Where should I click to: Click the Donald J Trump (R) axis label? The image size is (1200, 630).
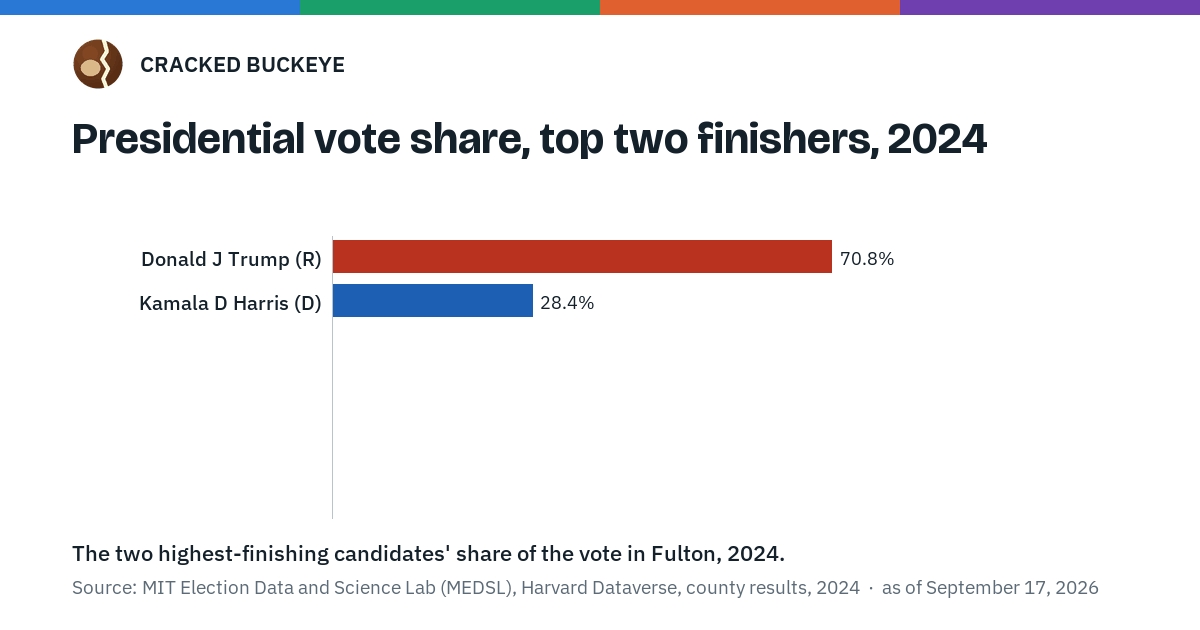[231, 260]
